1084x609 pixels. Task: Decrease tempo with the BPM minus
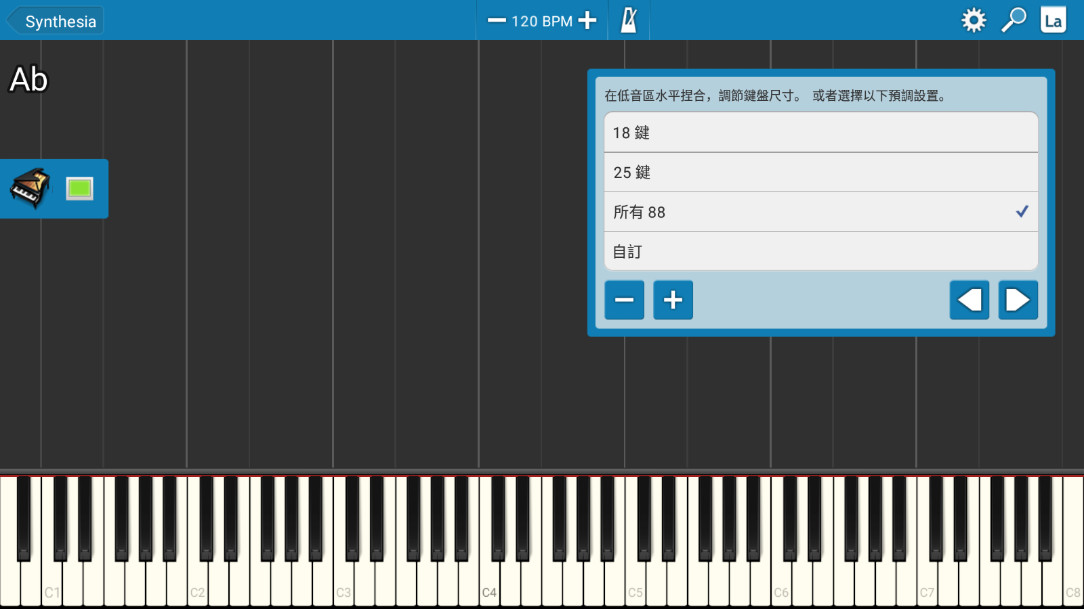coord(496,21)
